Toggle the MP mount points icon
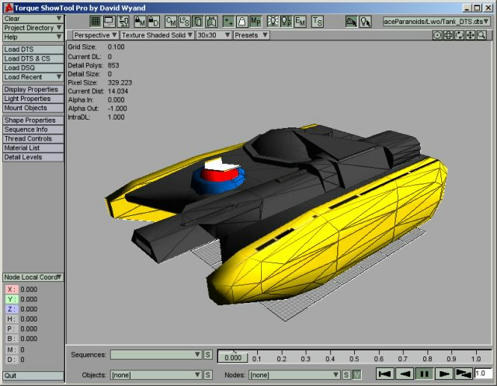The height and width of the screenshot is (386, 497). click(256, 21)
